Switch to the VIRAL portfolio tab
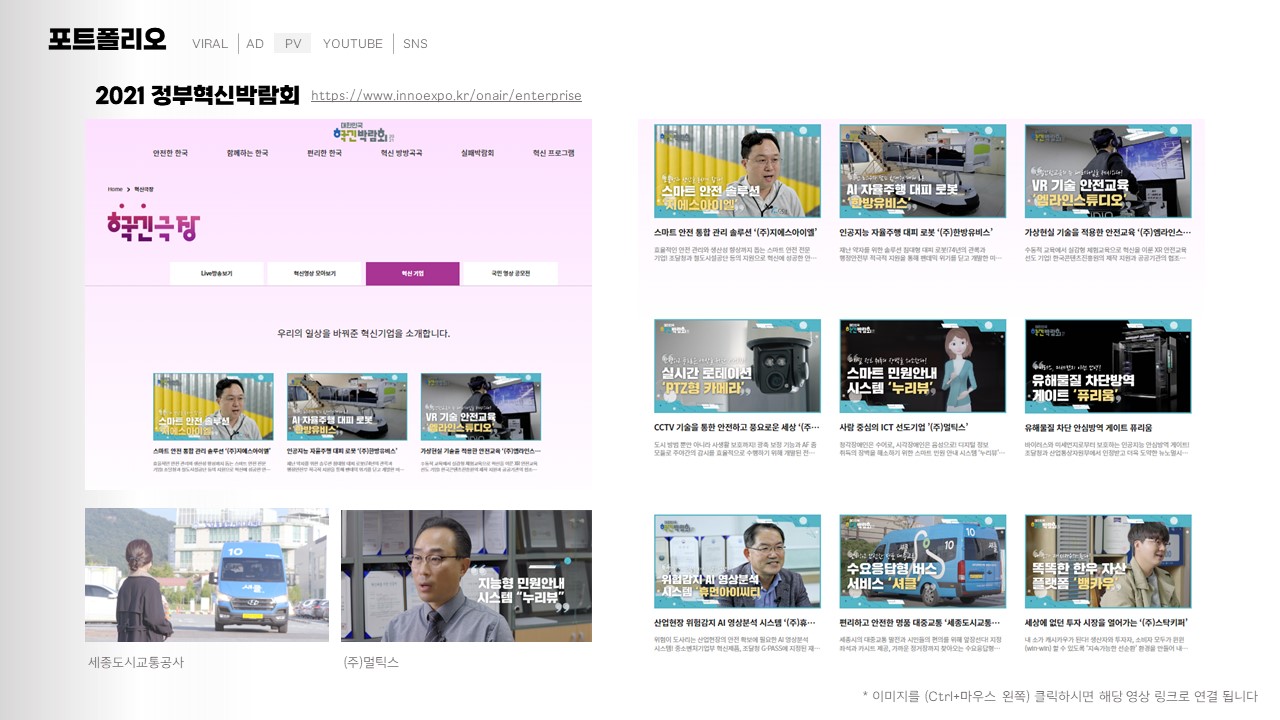The width and height of the screenshot is (1280, 720). click(210, 43)
